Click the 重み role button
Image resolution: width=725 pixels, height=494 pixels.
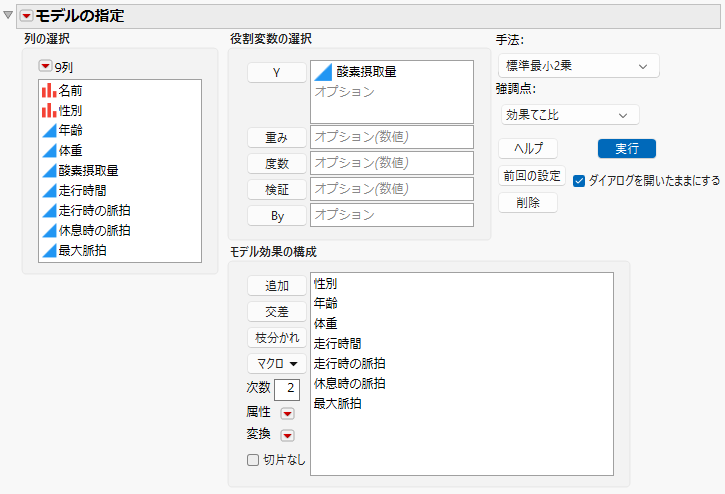[276, 137]
